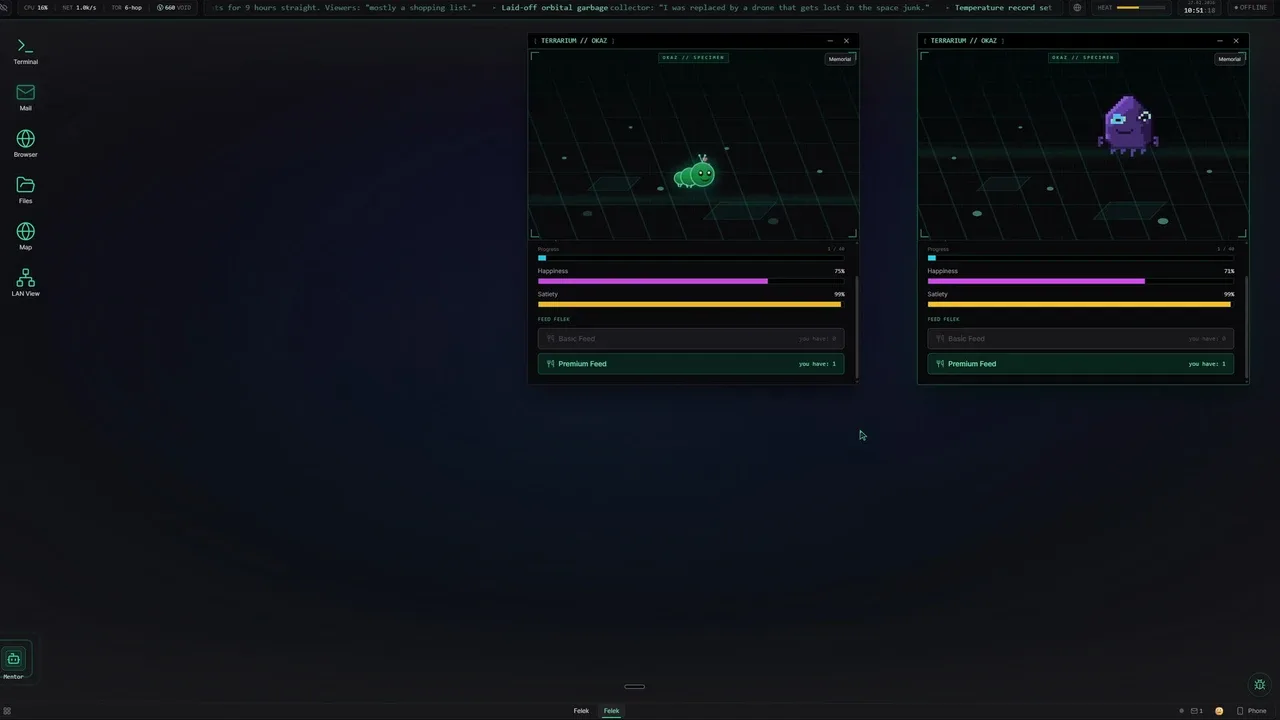Screen dimensions: 1280x720
Task: Click 'Temperature record set' ticker headline
Action: point(1003,7)
